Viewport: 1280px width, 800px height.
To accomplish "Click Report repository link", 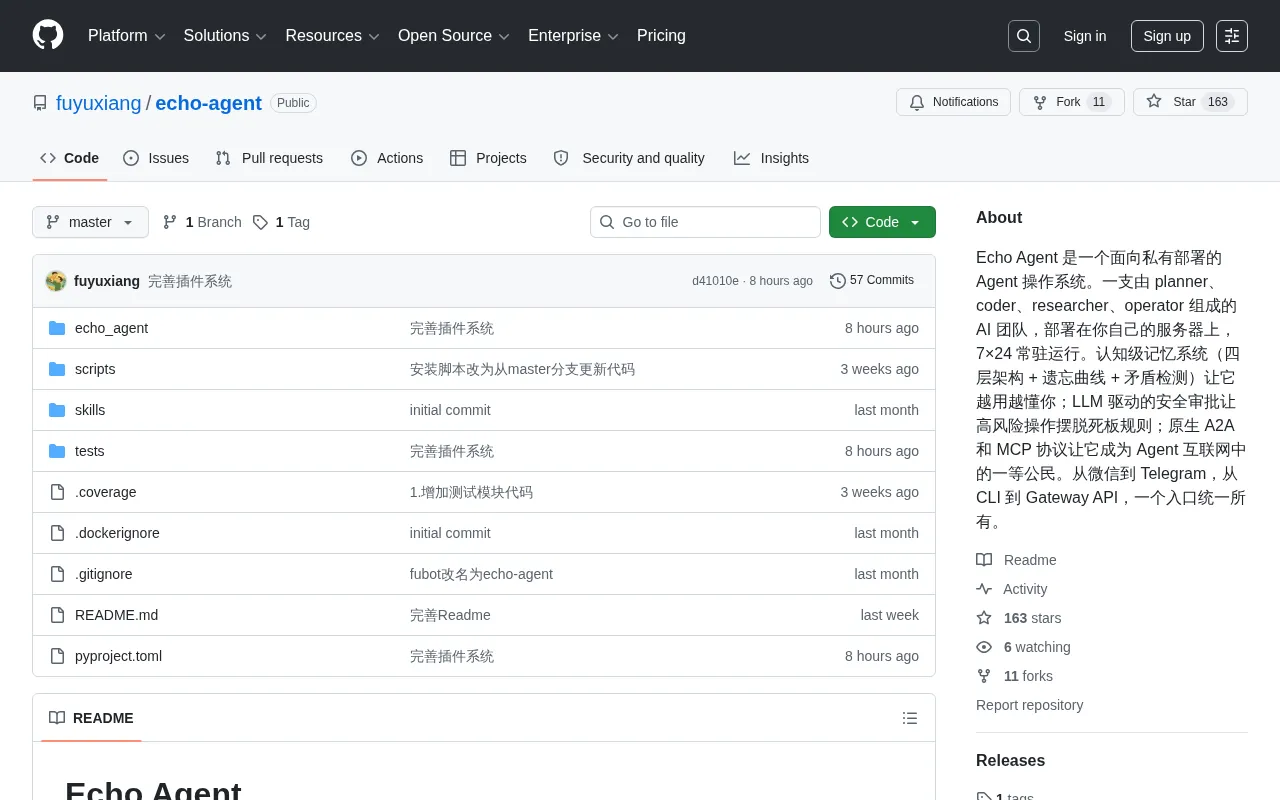I will 1029,705.
